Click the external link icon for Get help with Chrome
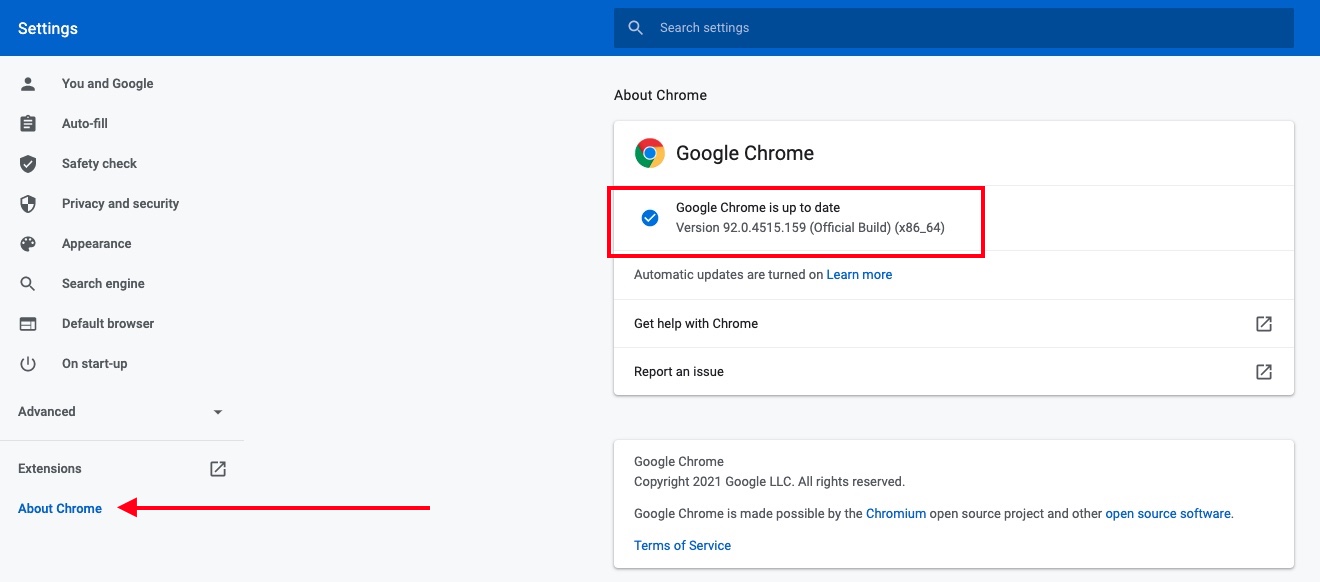Screen dimensions: 1320x582 click(1264, 324)
